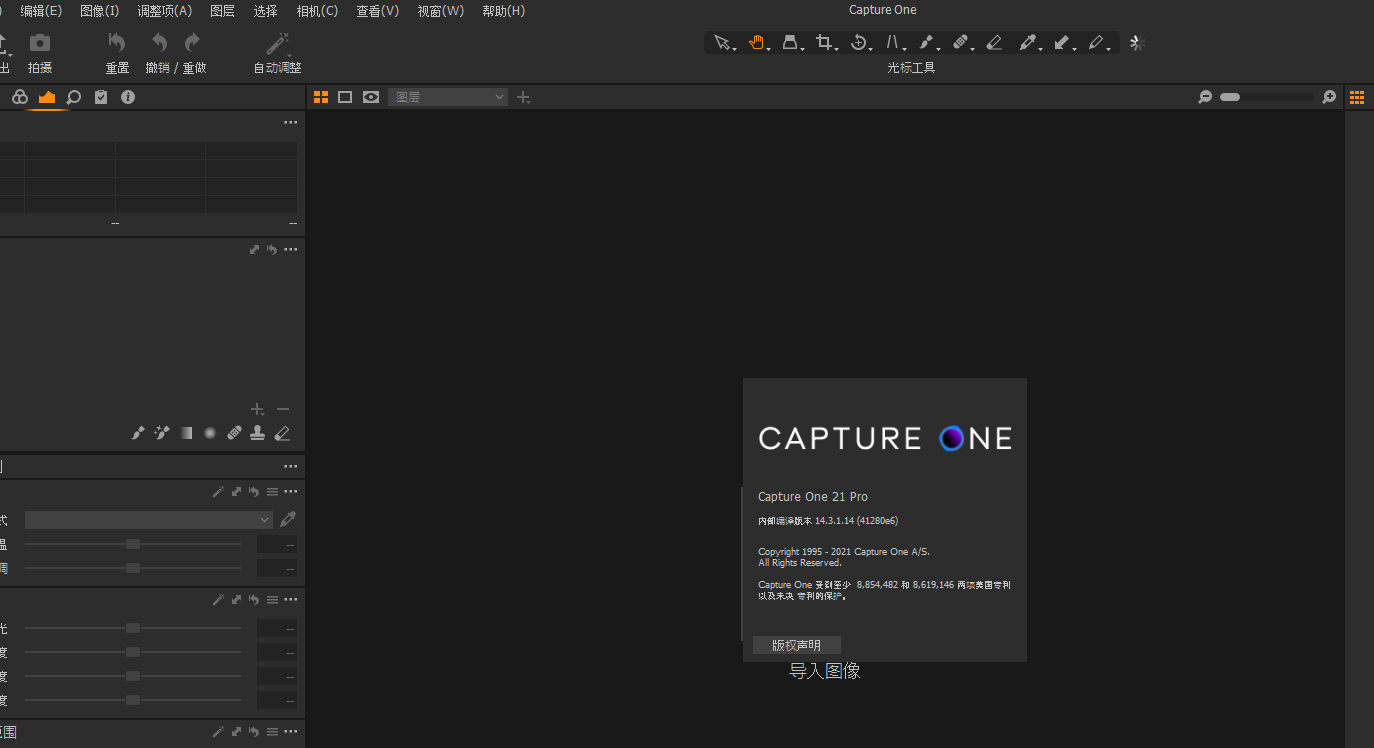Click the temperature (温) value field
Image resolution: width=1374 pixels, height=748 pixels.
[277, 544]
